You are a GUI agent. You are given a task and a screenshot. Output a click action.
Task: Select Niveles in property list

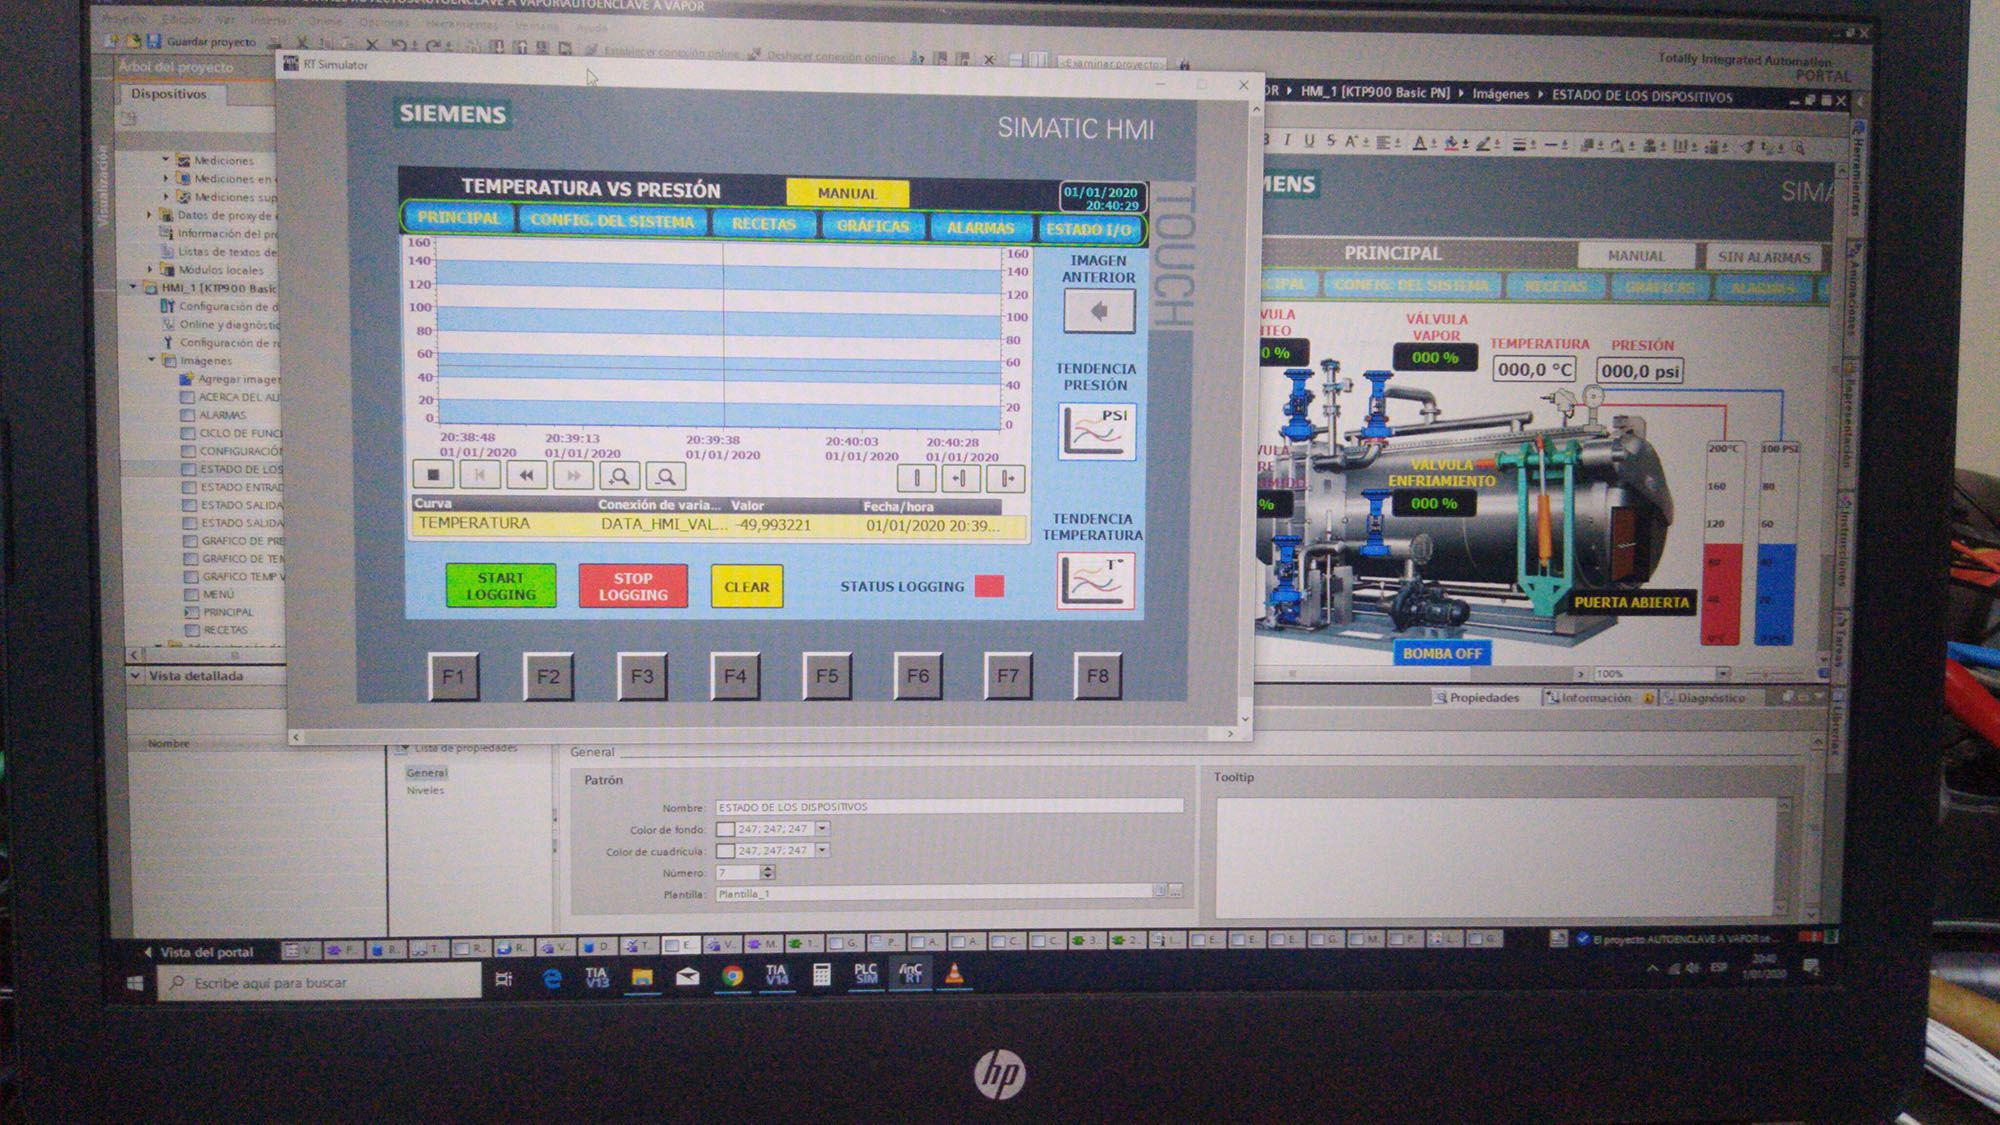click(425, 790)
